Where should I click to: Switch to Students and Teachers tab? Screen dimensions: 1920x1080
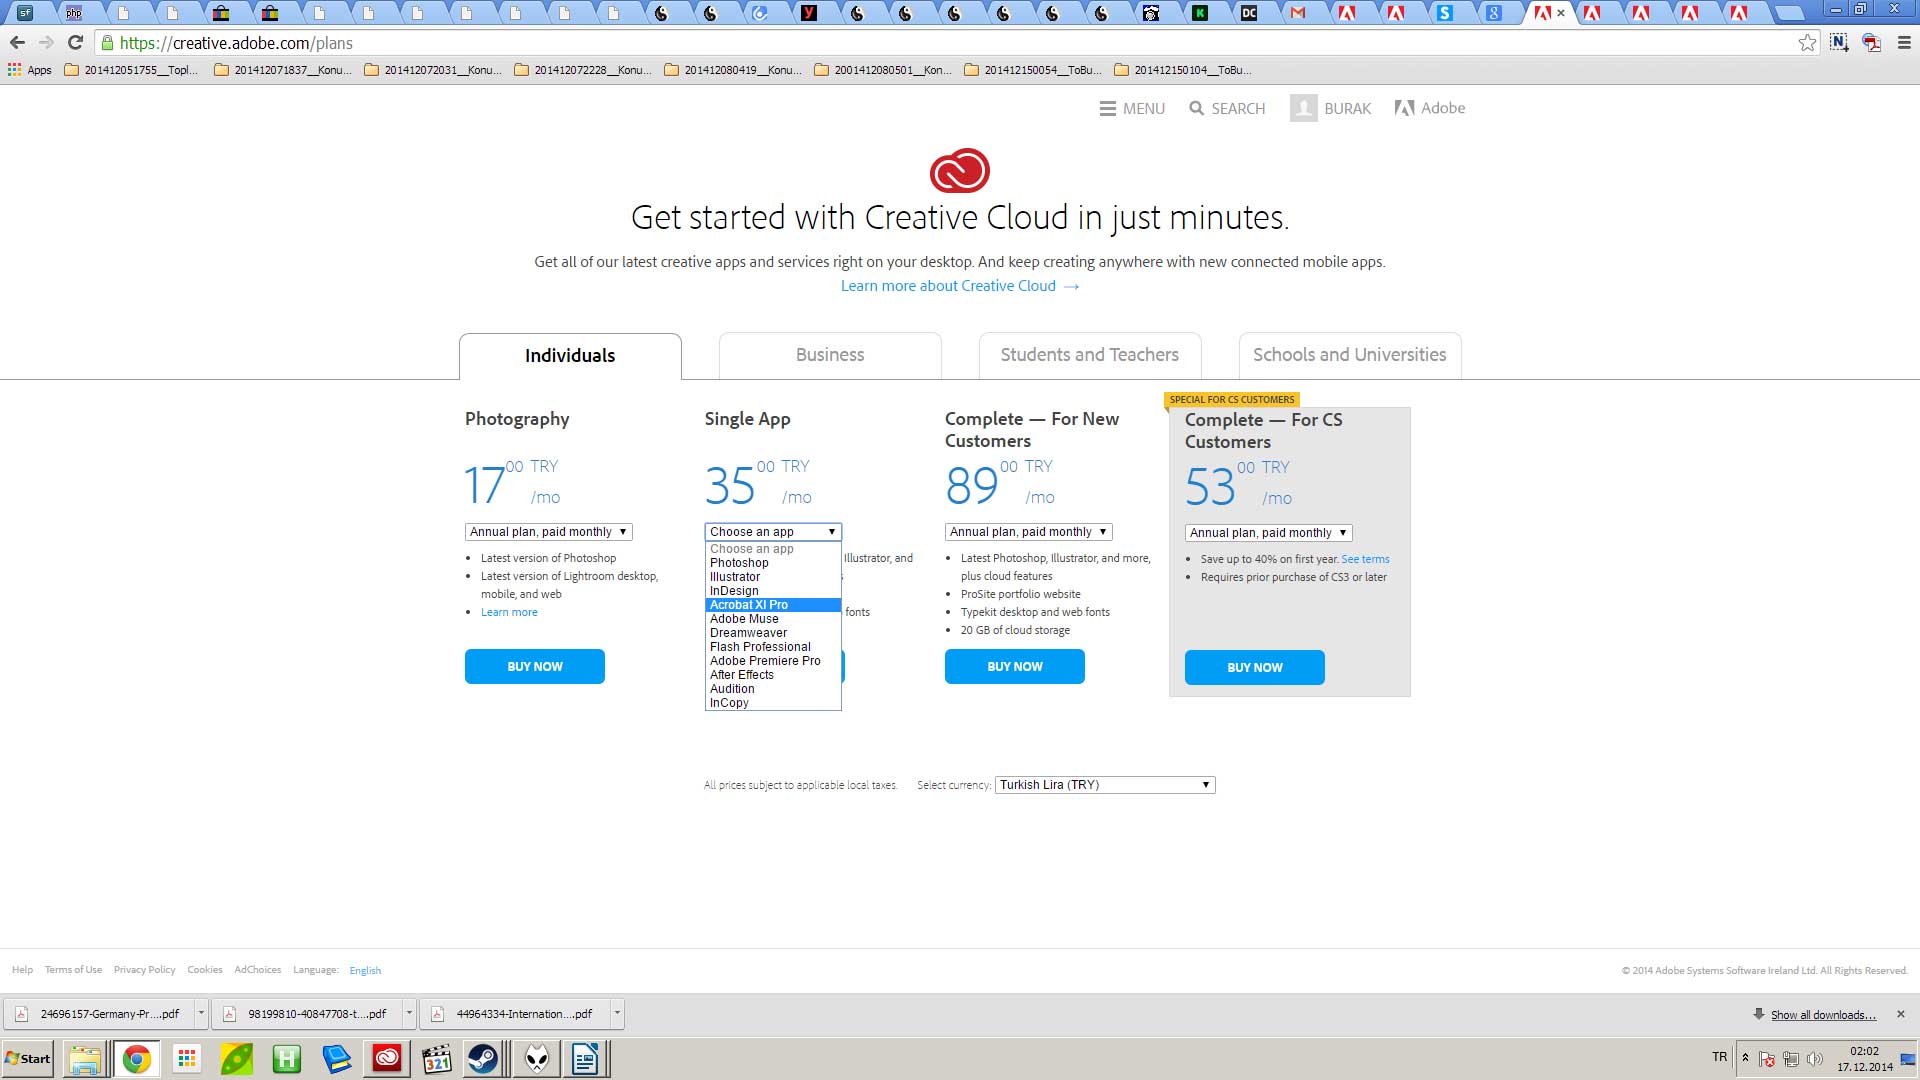[1089, 353]
